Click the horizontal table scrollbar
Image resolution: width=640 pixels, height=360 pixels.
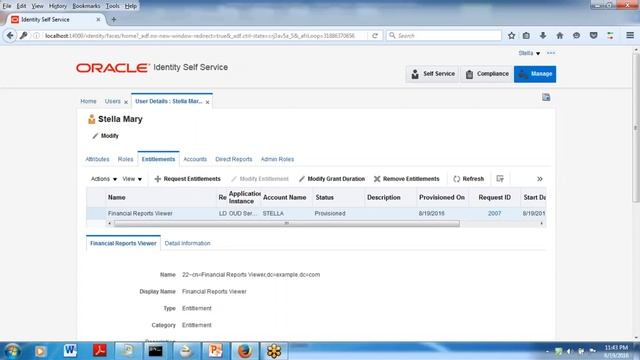click(x=286, y=224)
